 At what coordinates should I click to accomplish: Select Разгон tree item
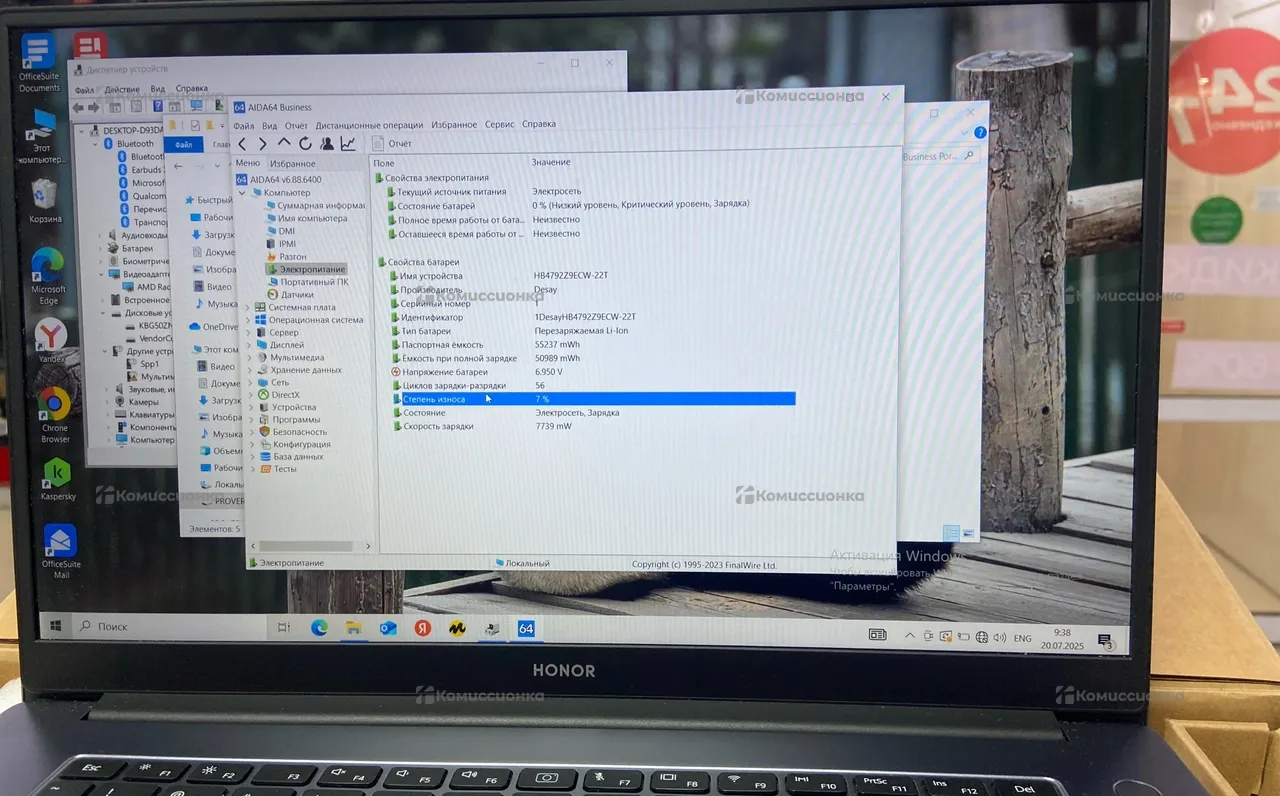(x=286, y=256)
